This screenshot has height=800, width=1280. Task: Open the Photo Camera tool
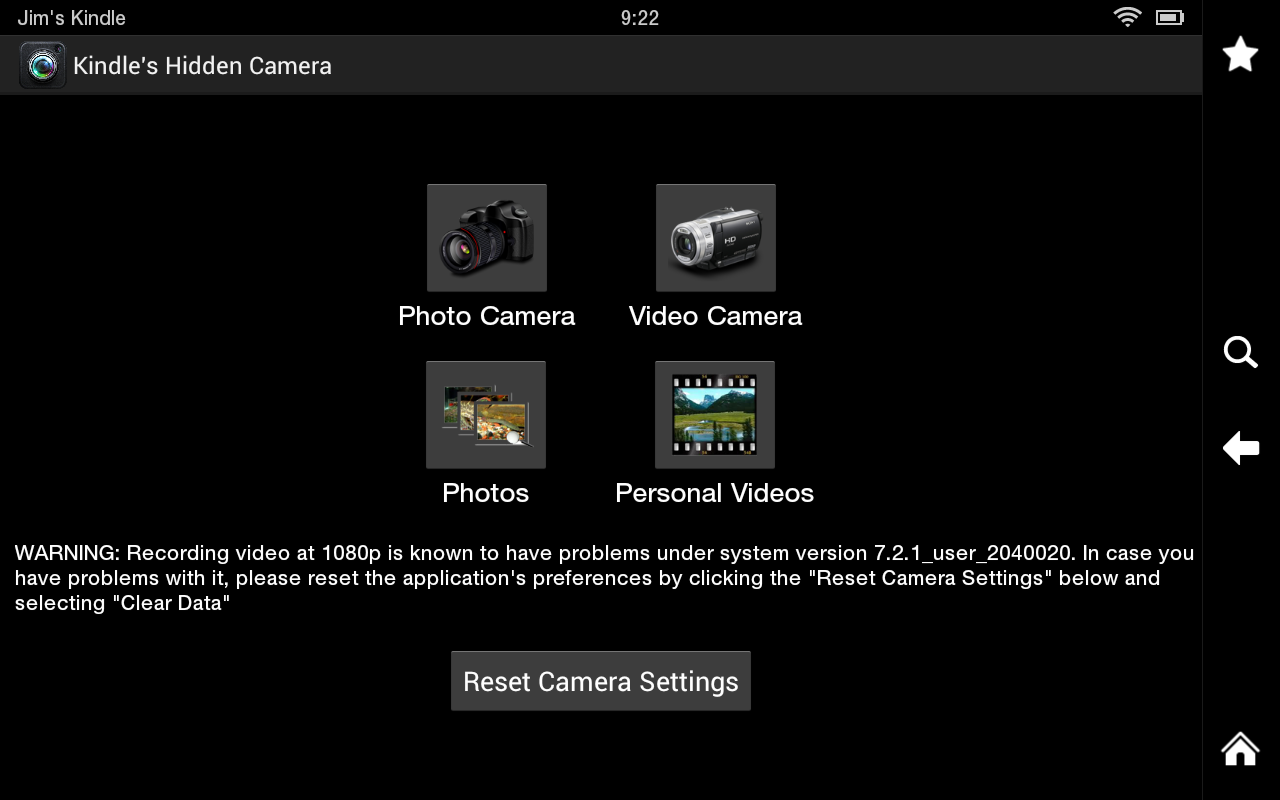[x=486, y=237]
